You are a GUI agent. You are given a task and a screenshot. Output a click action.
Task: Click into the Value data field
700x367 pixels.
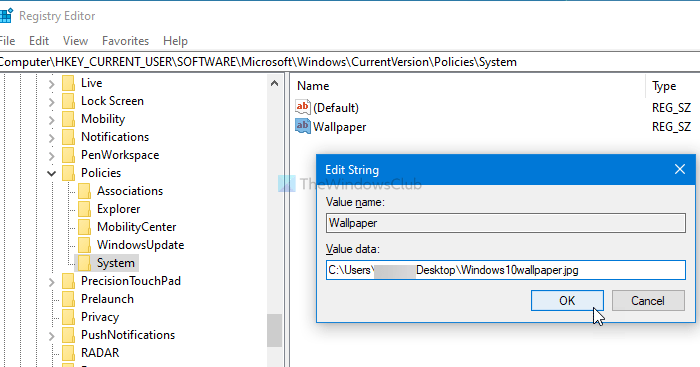[505, 270]
